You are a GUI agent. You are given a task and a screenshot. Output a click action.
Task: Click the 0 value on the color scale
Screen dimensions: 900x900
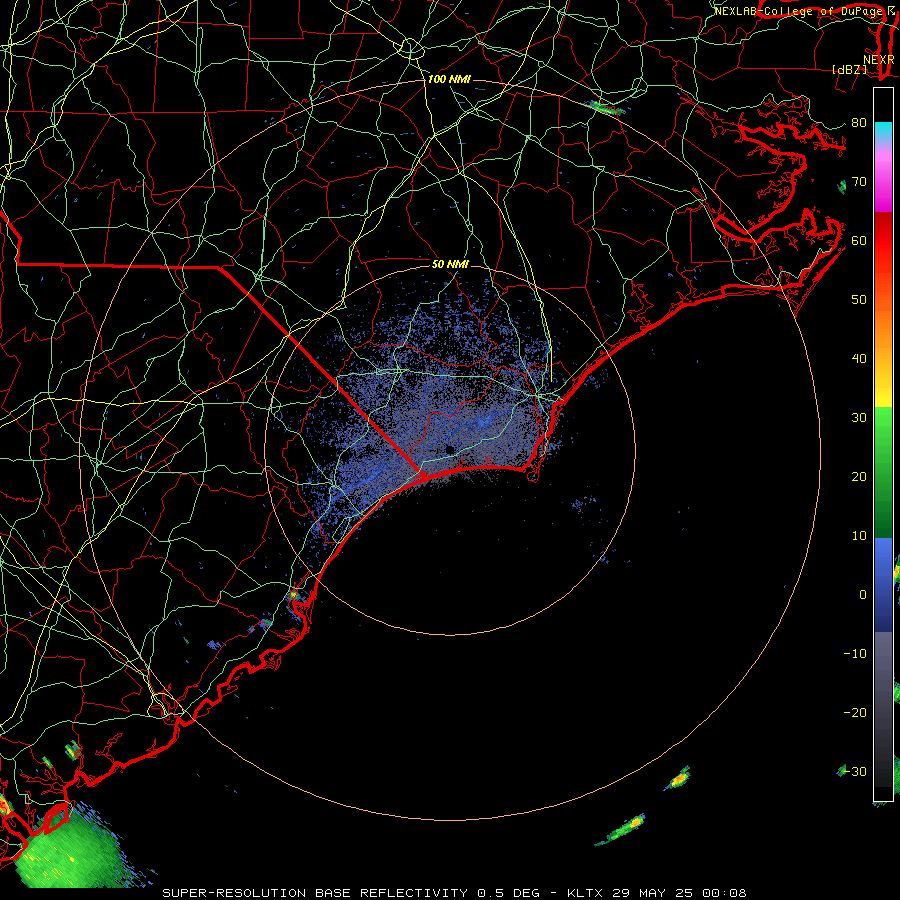pyautogui.click(x=863, y=595)
